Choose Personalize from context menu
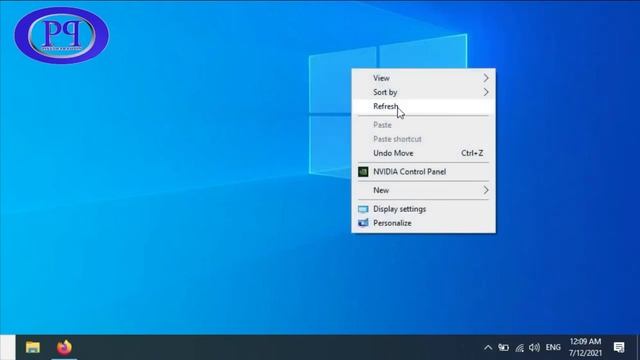 (423, 223)
